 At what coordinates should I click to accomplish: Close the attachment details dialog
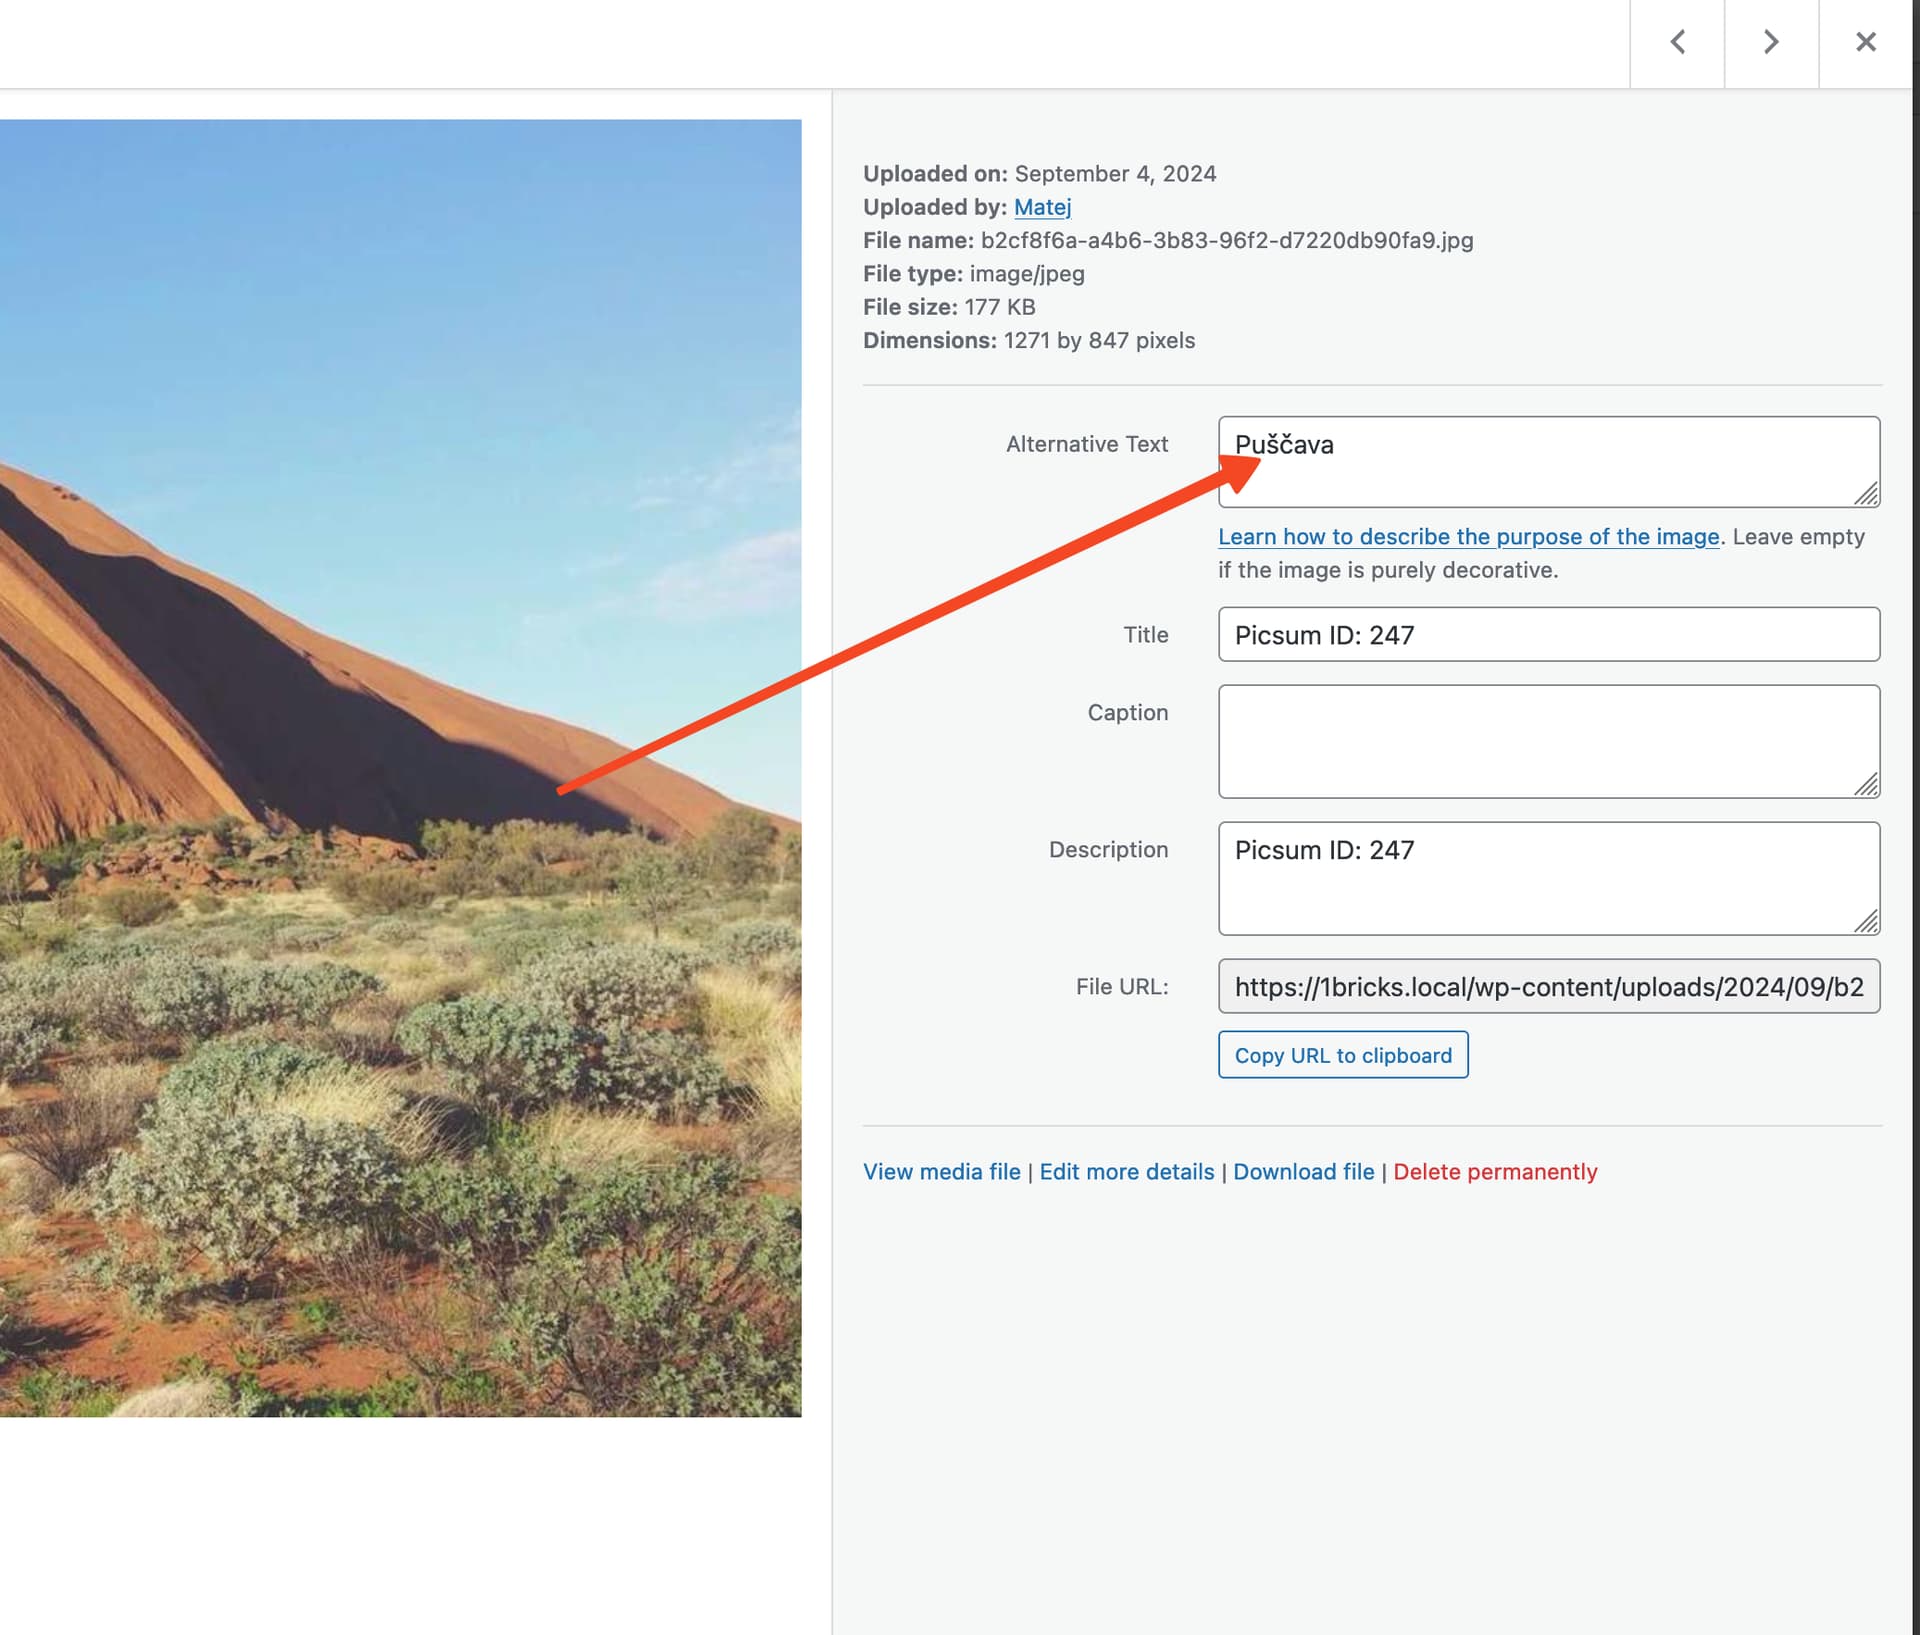1865,43
